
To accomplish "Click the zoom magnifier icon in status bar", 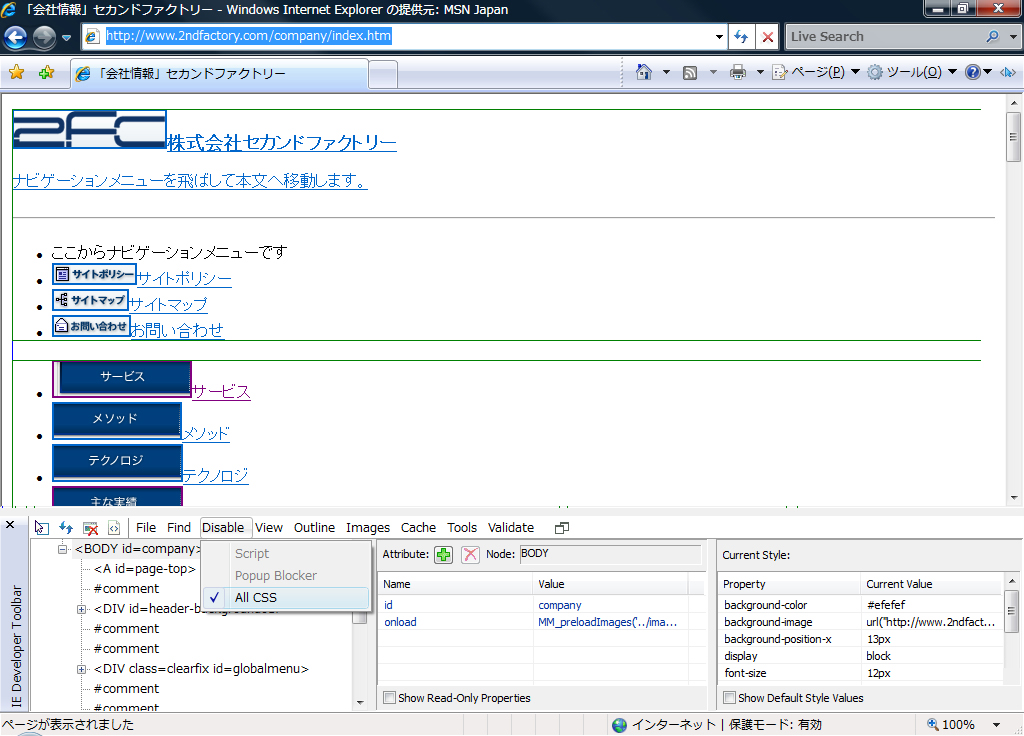I will point(933,724).
